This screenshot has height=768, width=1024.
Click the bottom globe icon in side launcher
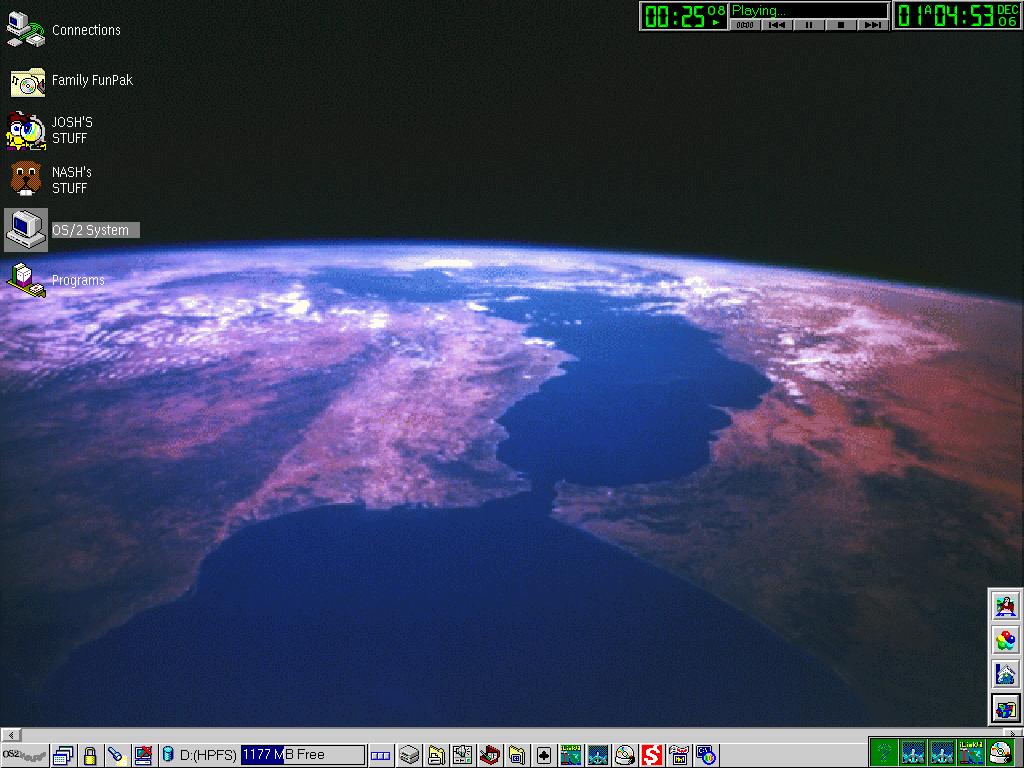pyautogui.click(x=1006, y=708)
